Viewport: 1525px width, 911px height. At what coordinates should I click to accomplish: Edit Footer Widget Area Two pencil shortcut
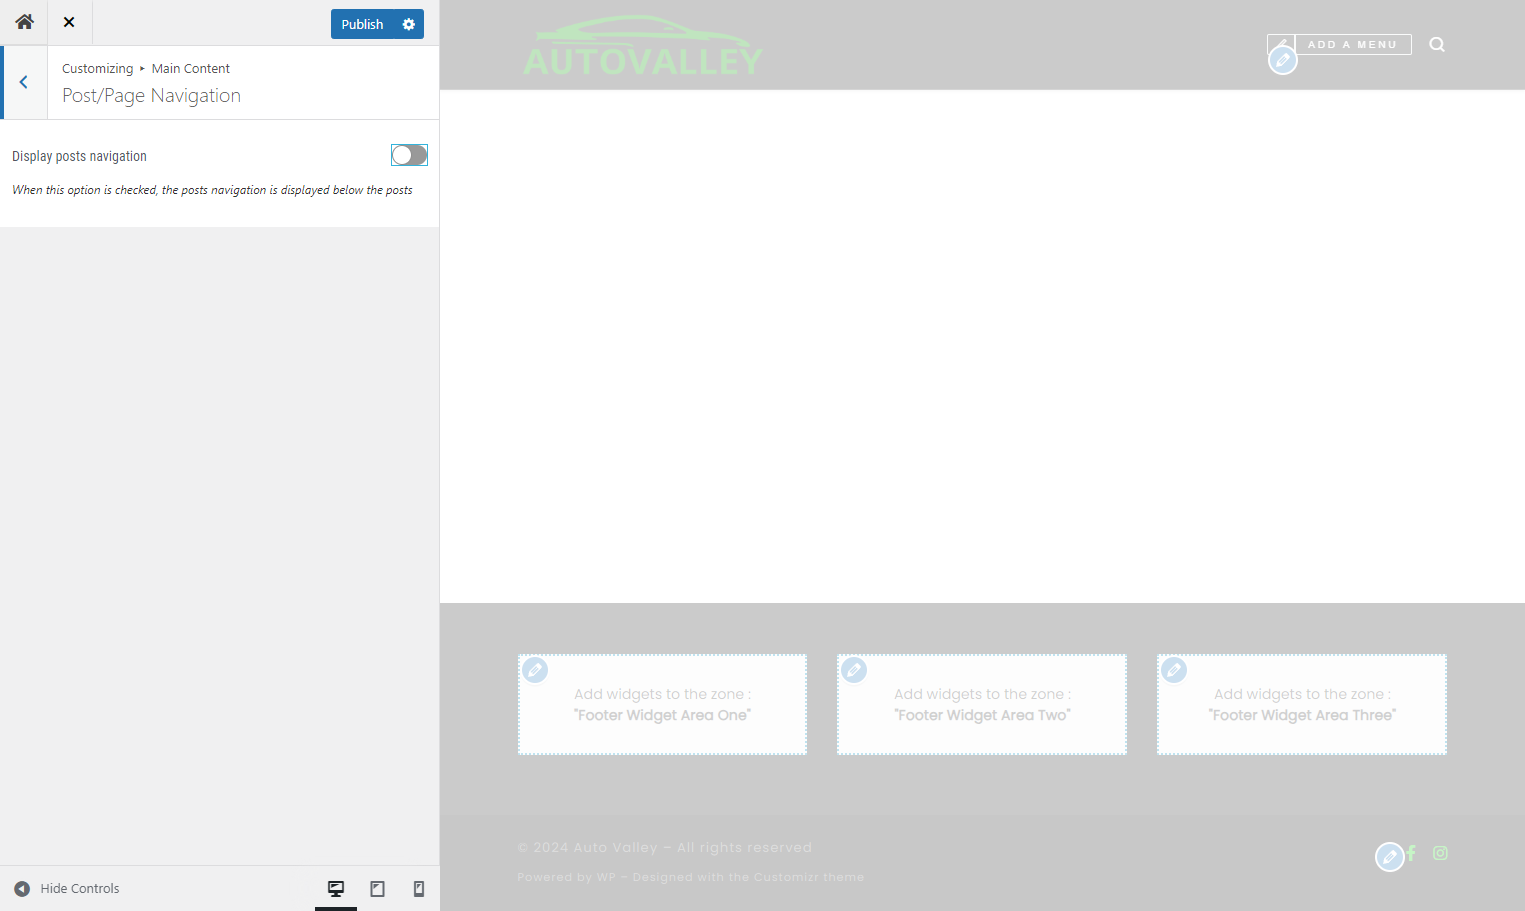click(854, 670)
